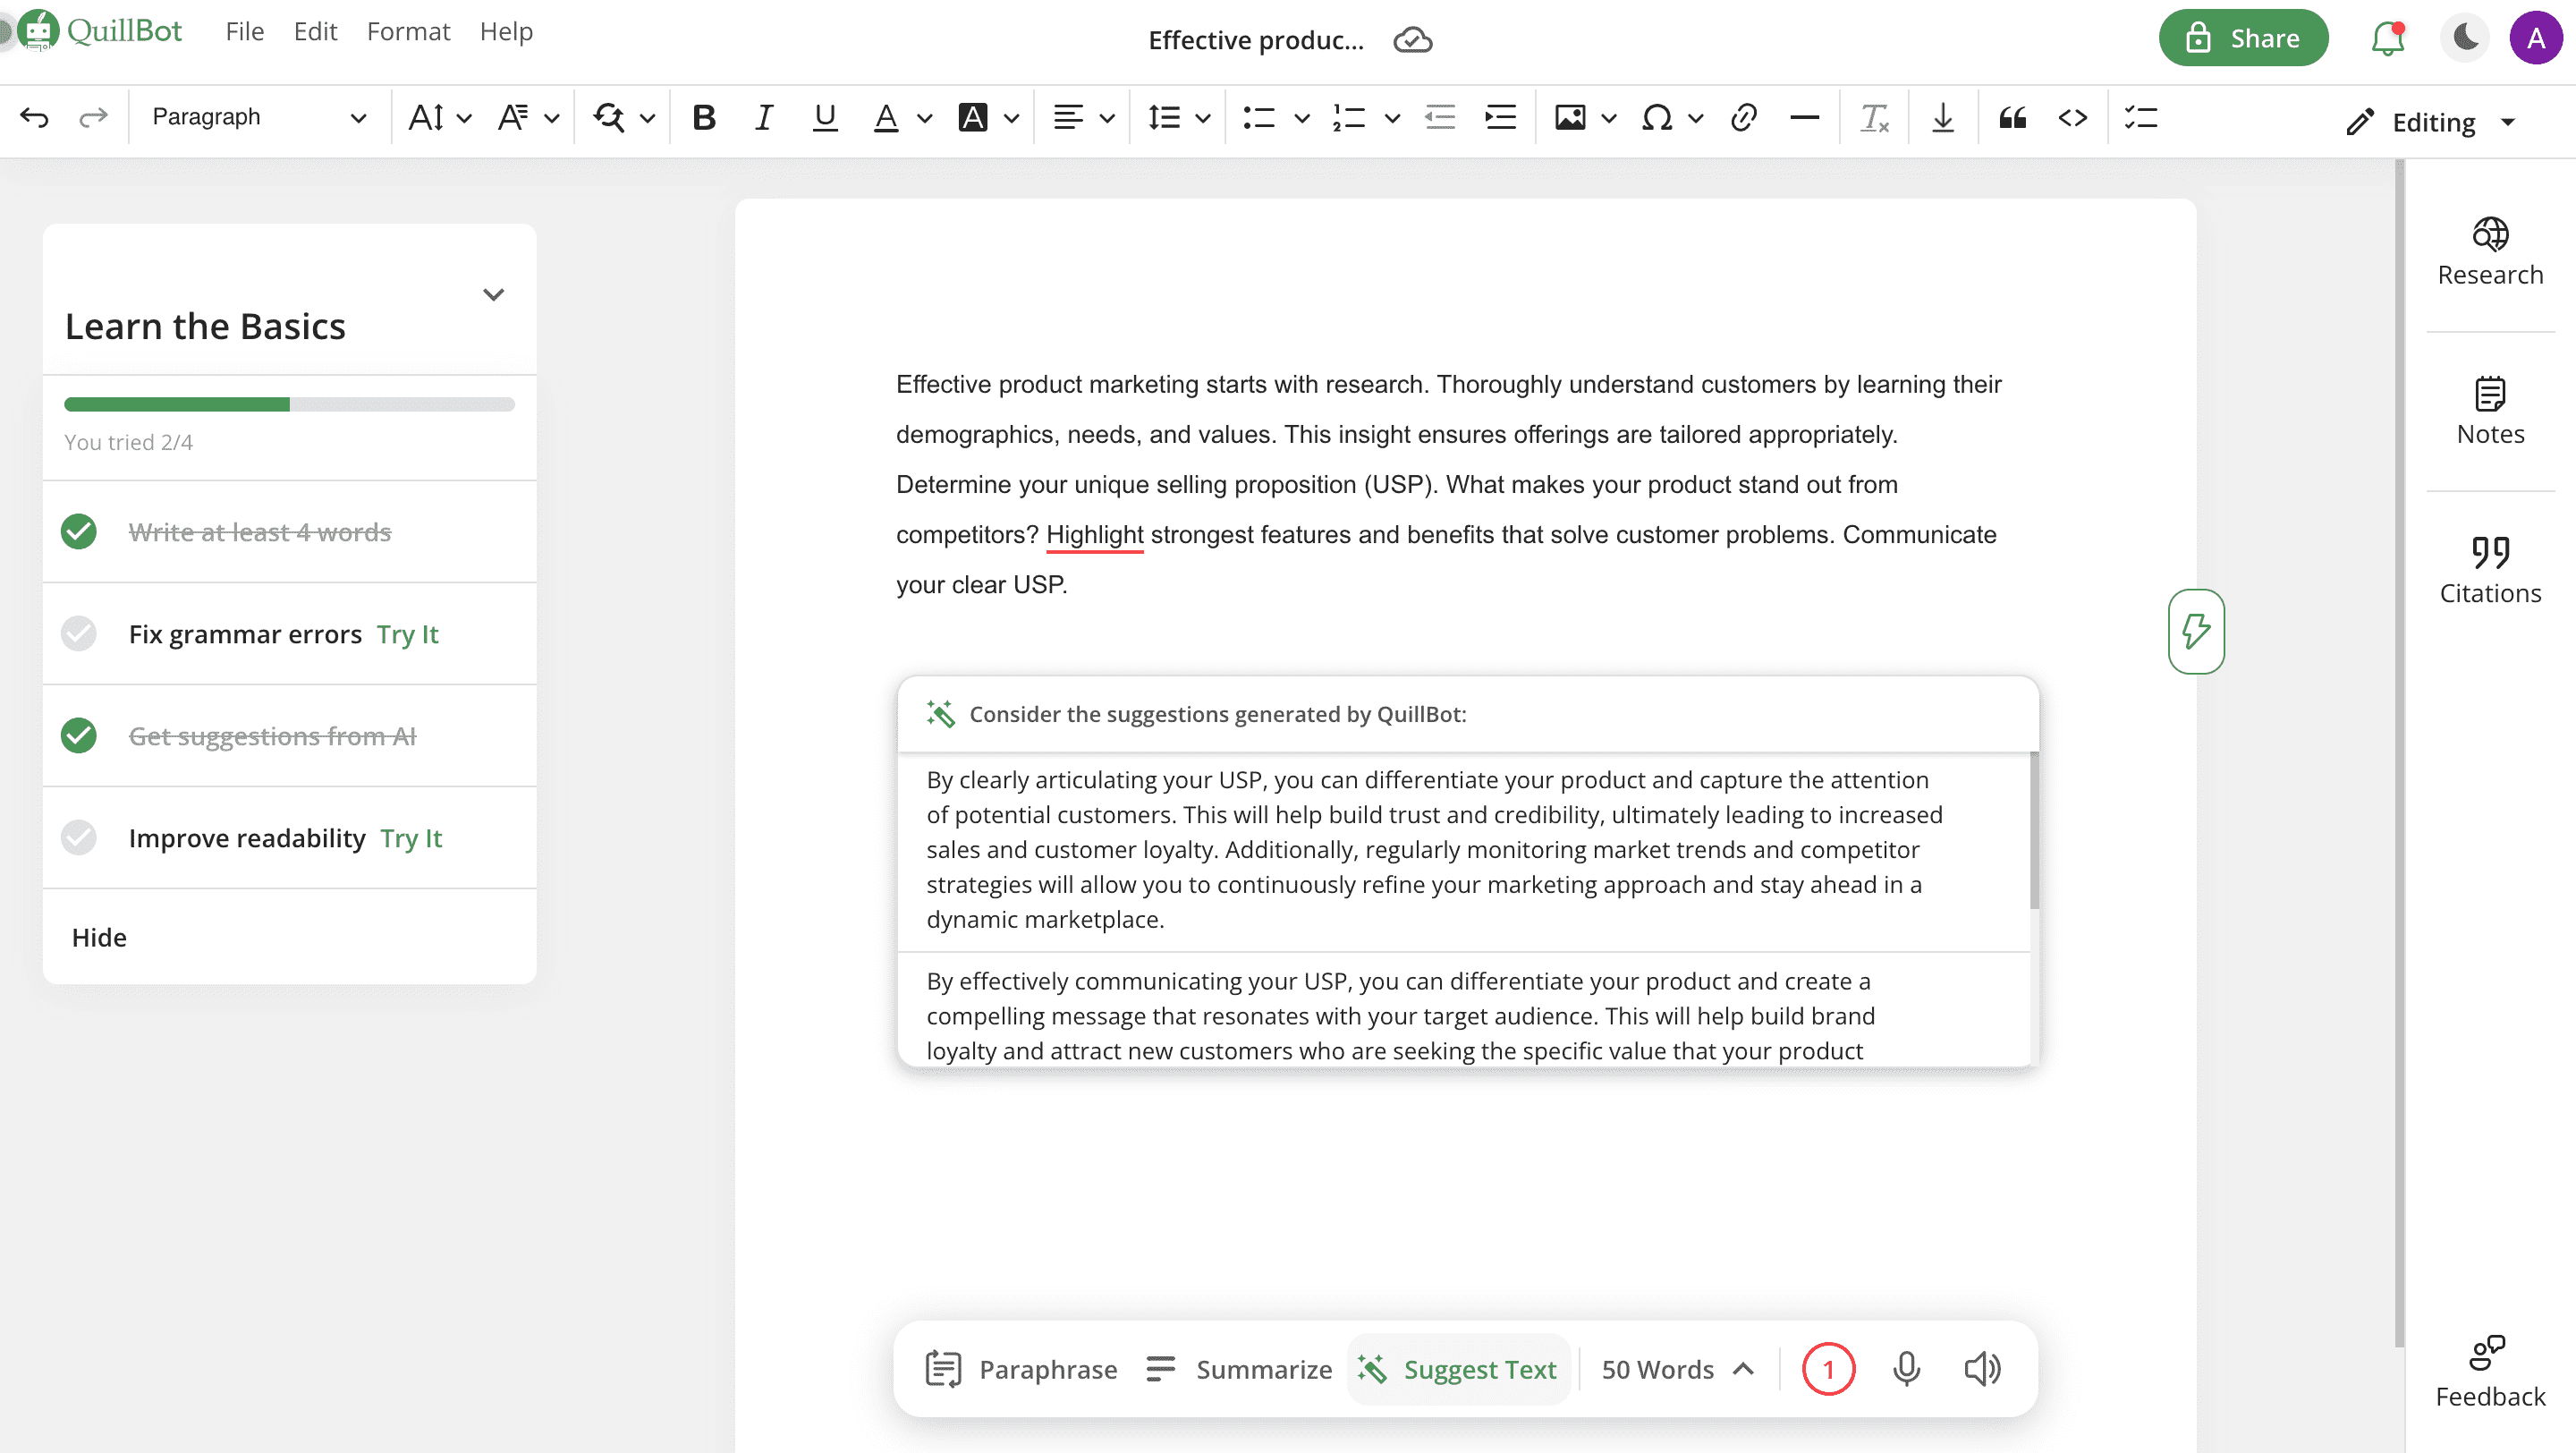The width and height of the screenshot is (2576, 1453).
Task: Insert a block quote
Action: point(2012,118)
